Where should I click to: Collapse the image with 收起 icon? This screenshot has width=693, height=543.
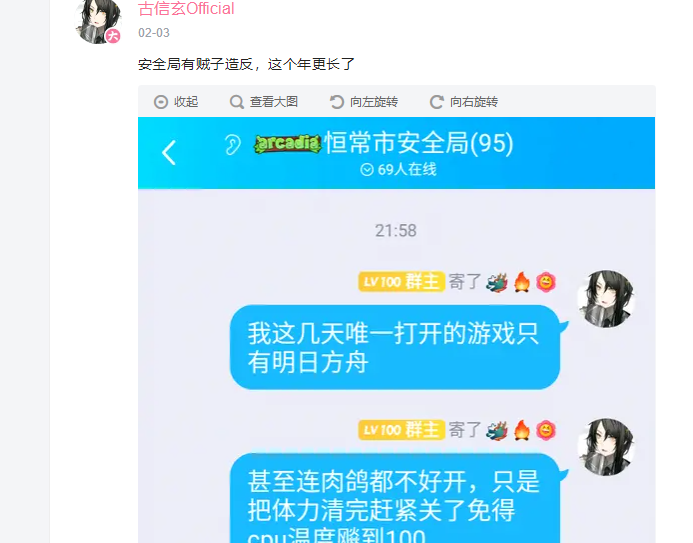[161, 102]
